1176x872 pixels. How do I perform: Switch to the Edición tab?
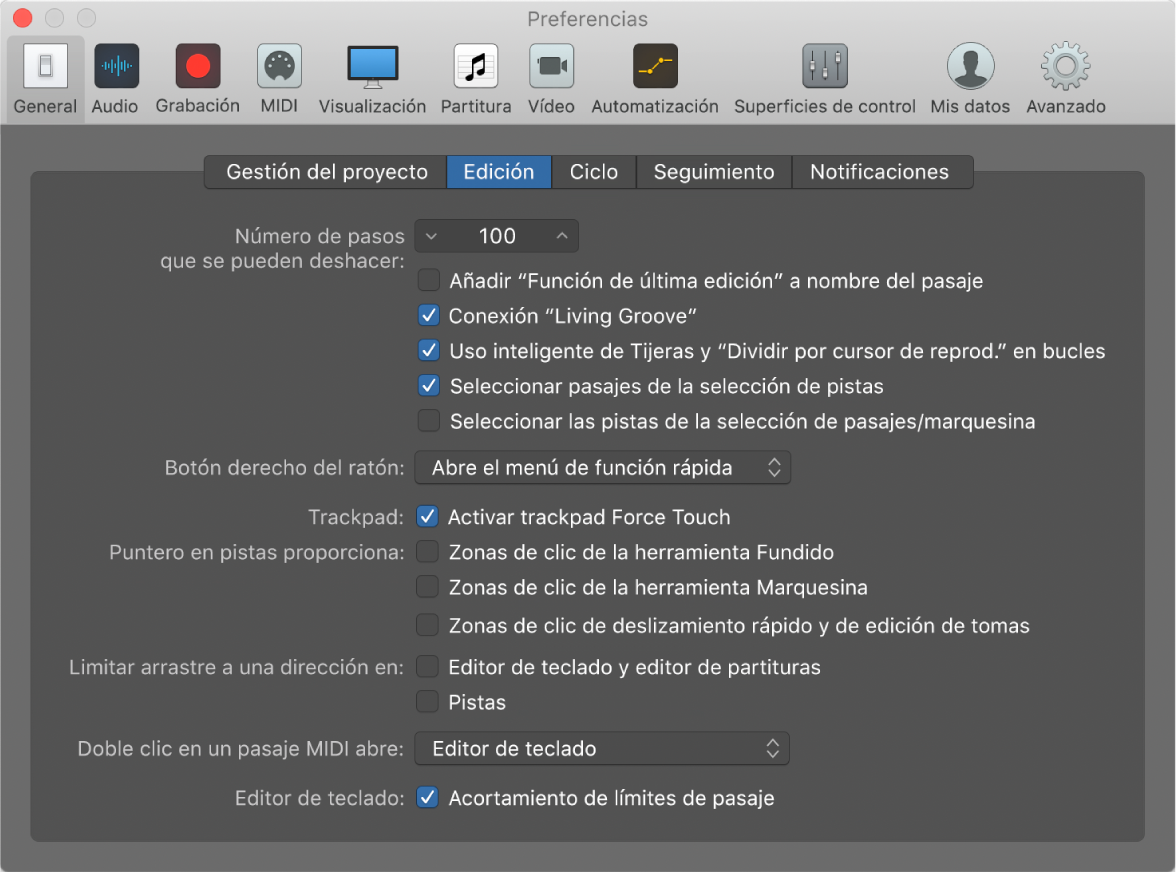[499, 172]
